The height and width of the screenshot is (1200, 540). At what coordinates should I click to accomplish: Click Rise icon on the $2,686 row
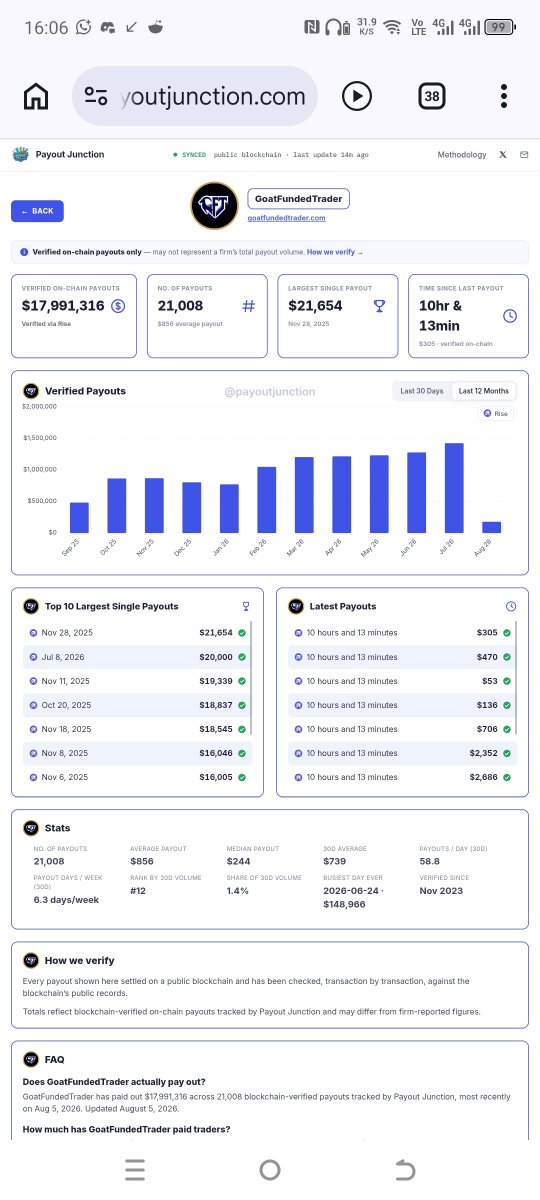point(297,777)
